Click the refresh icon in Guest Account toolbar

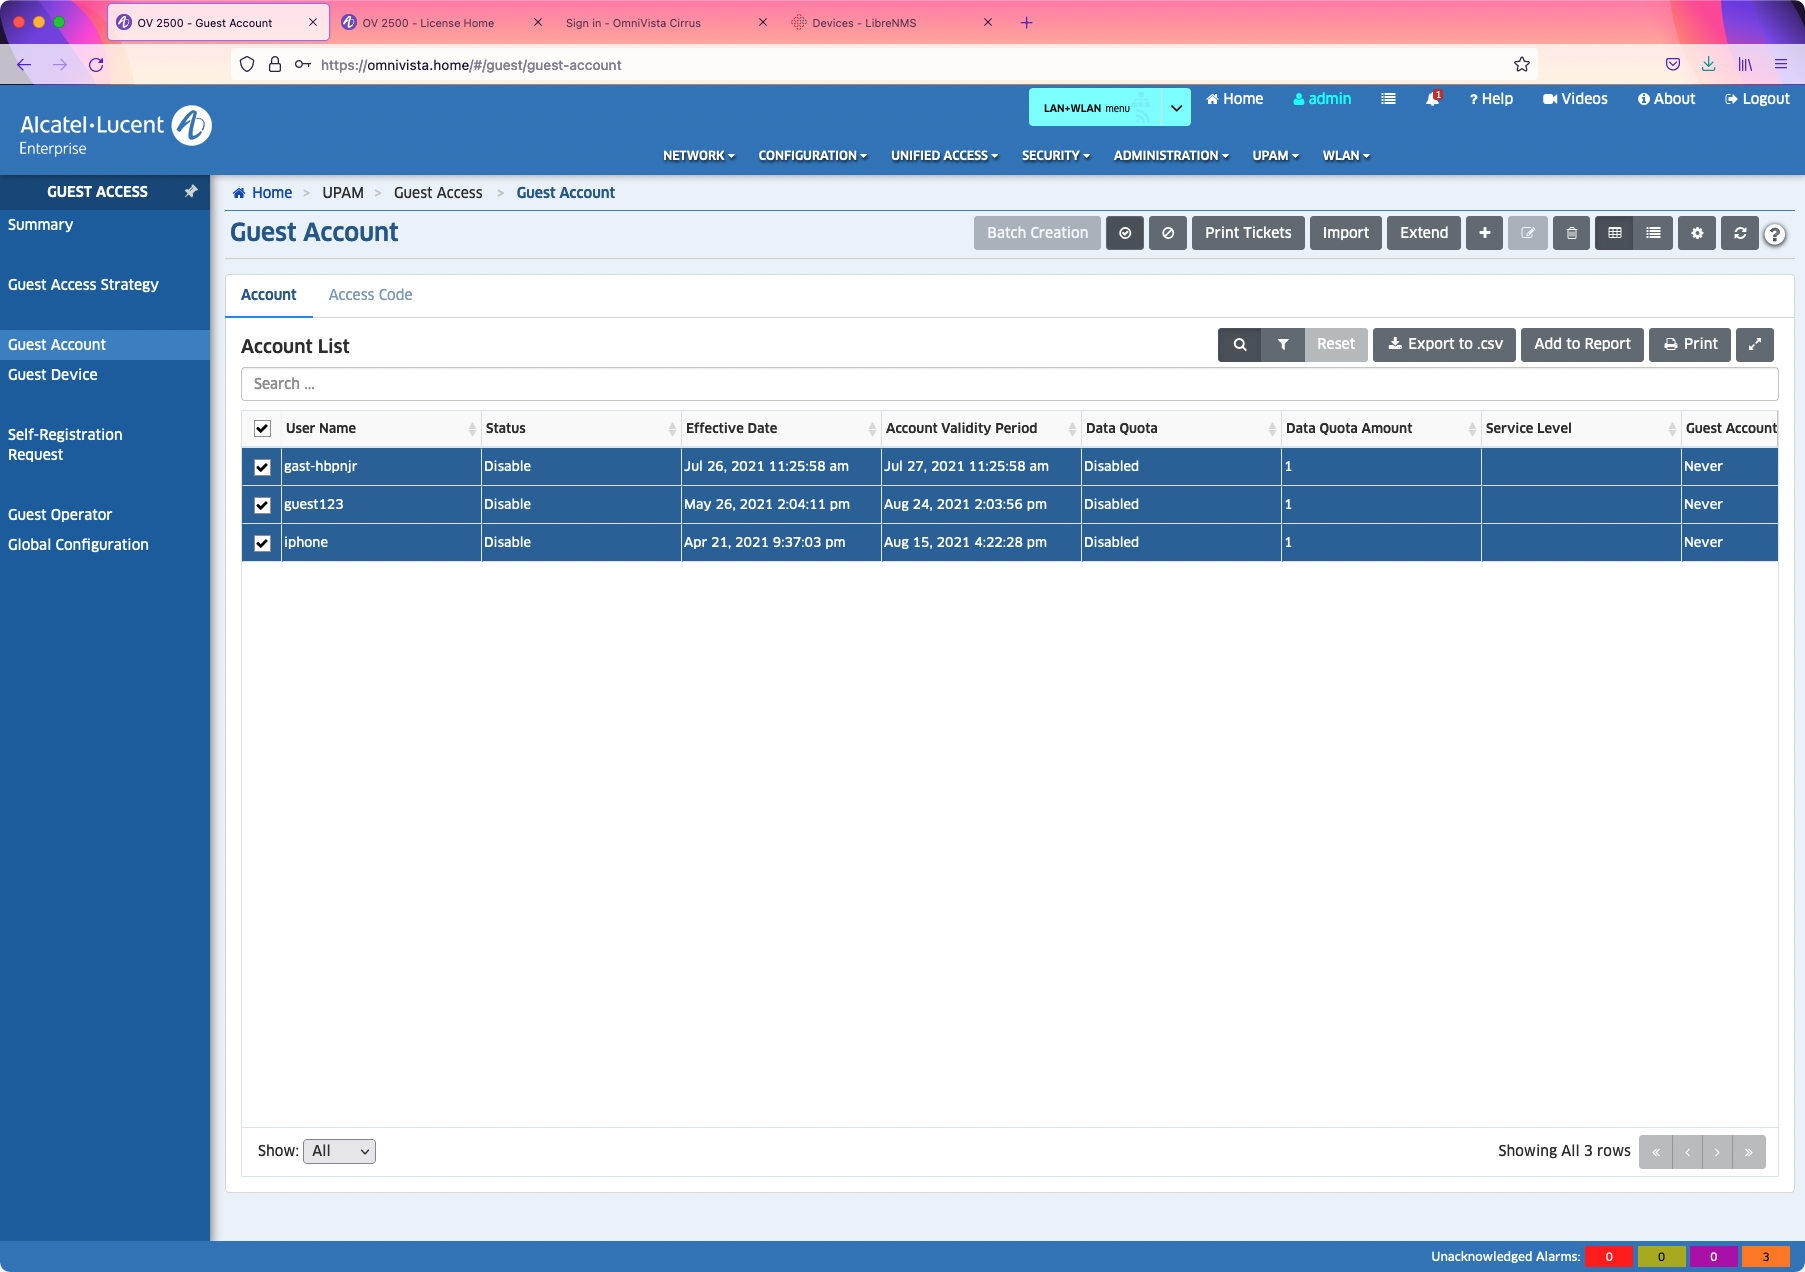(x=1740, y=233)
